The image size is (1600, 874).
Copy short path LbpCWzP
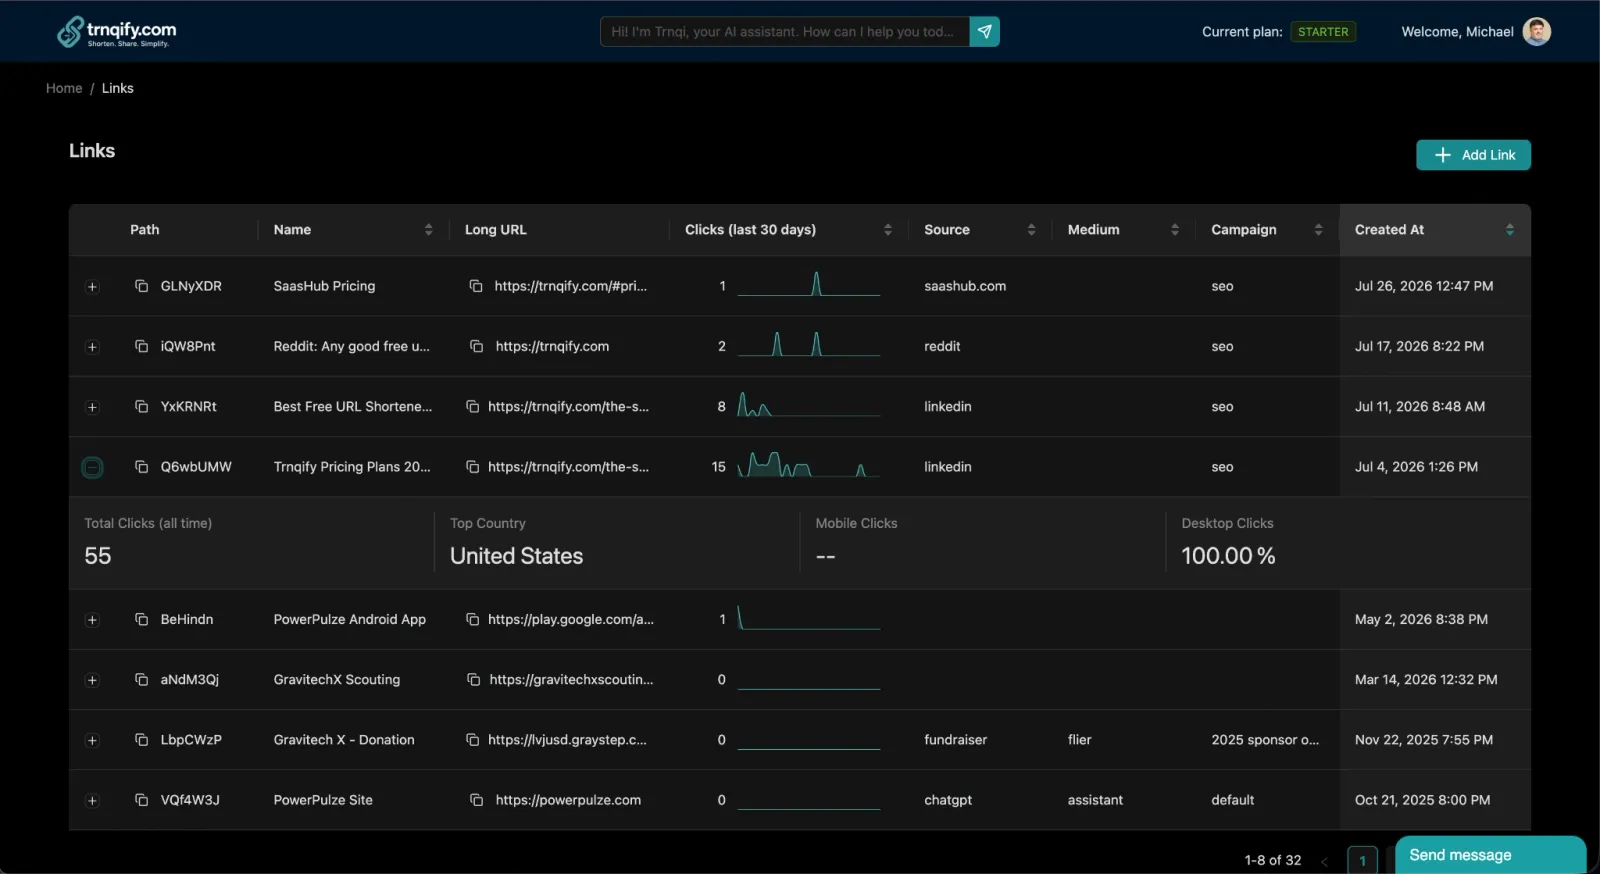(142, 740)
